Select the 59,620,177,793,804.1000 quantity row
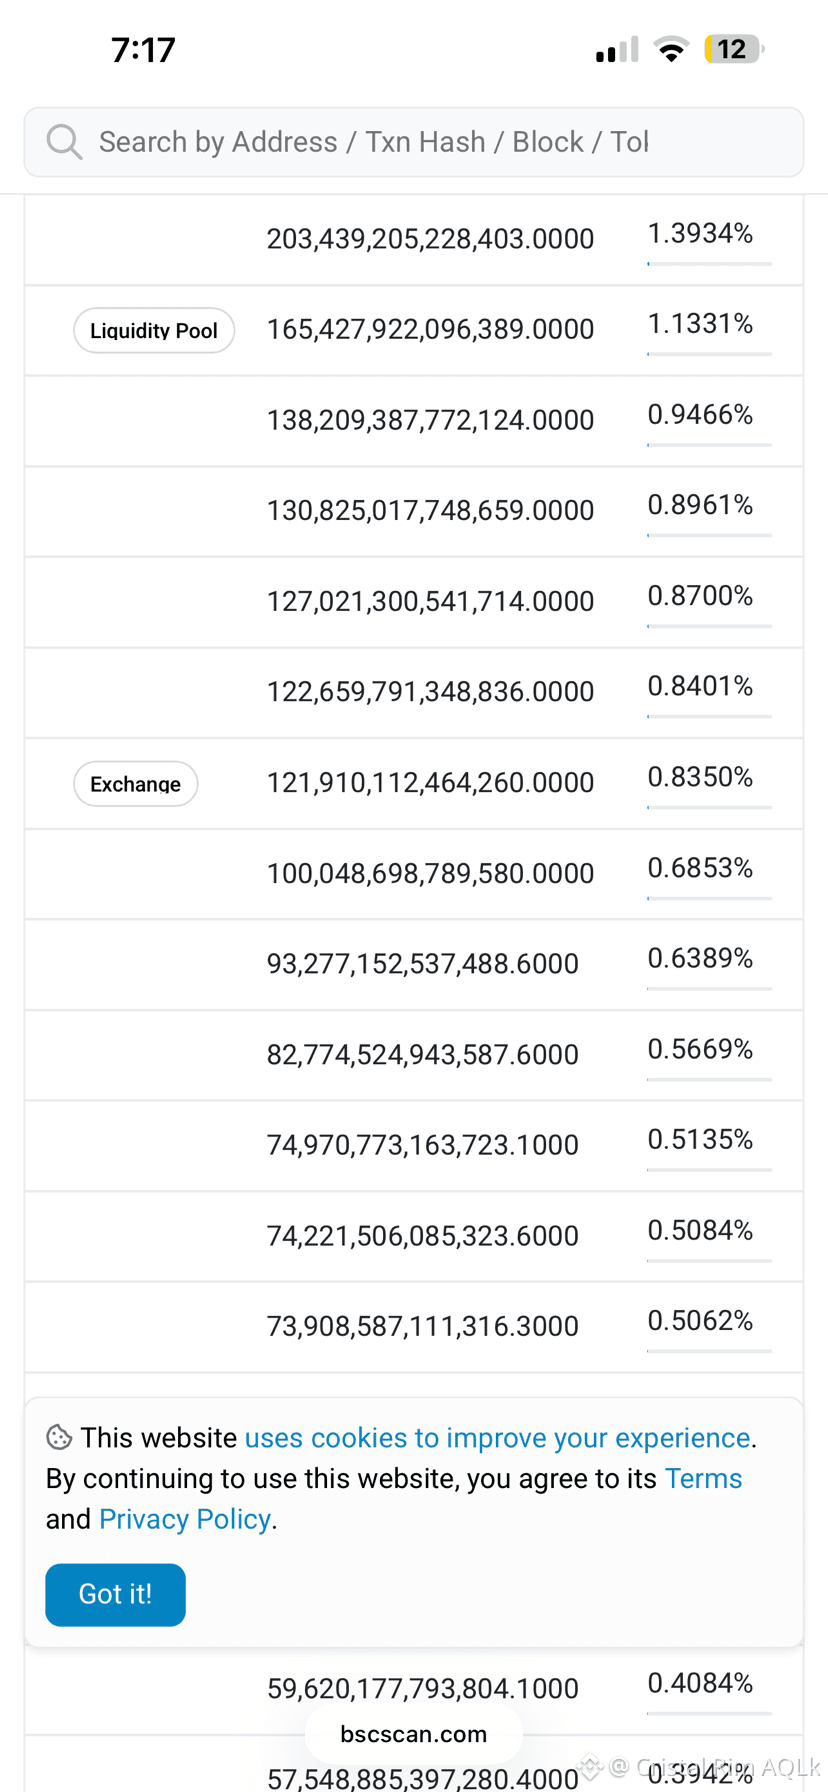The width and height of the screenshot is (828, 1792). tap(414, 1689)
